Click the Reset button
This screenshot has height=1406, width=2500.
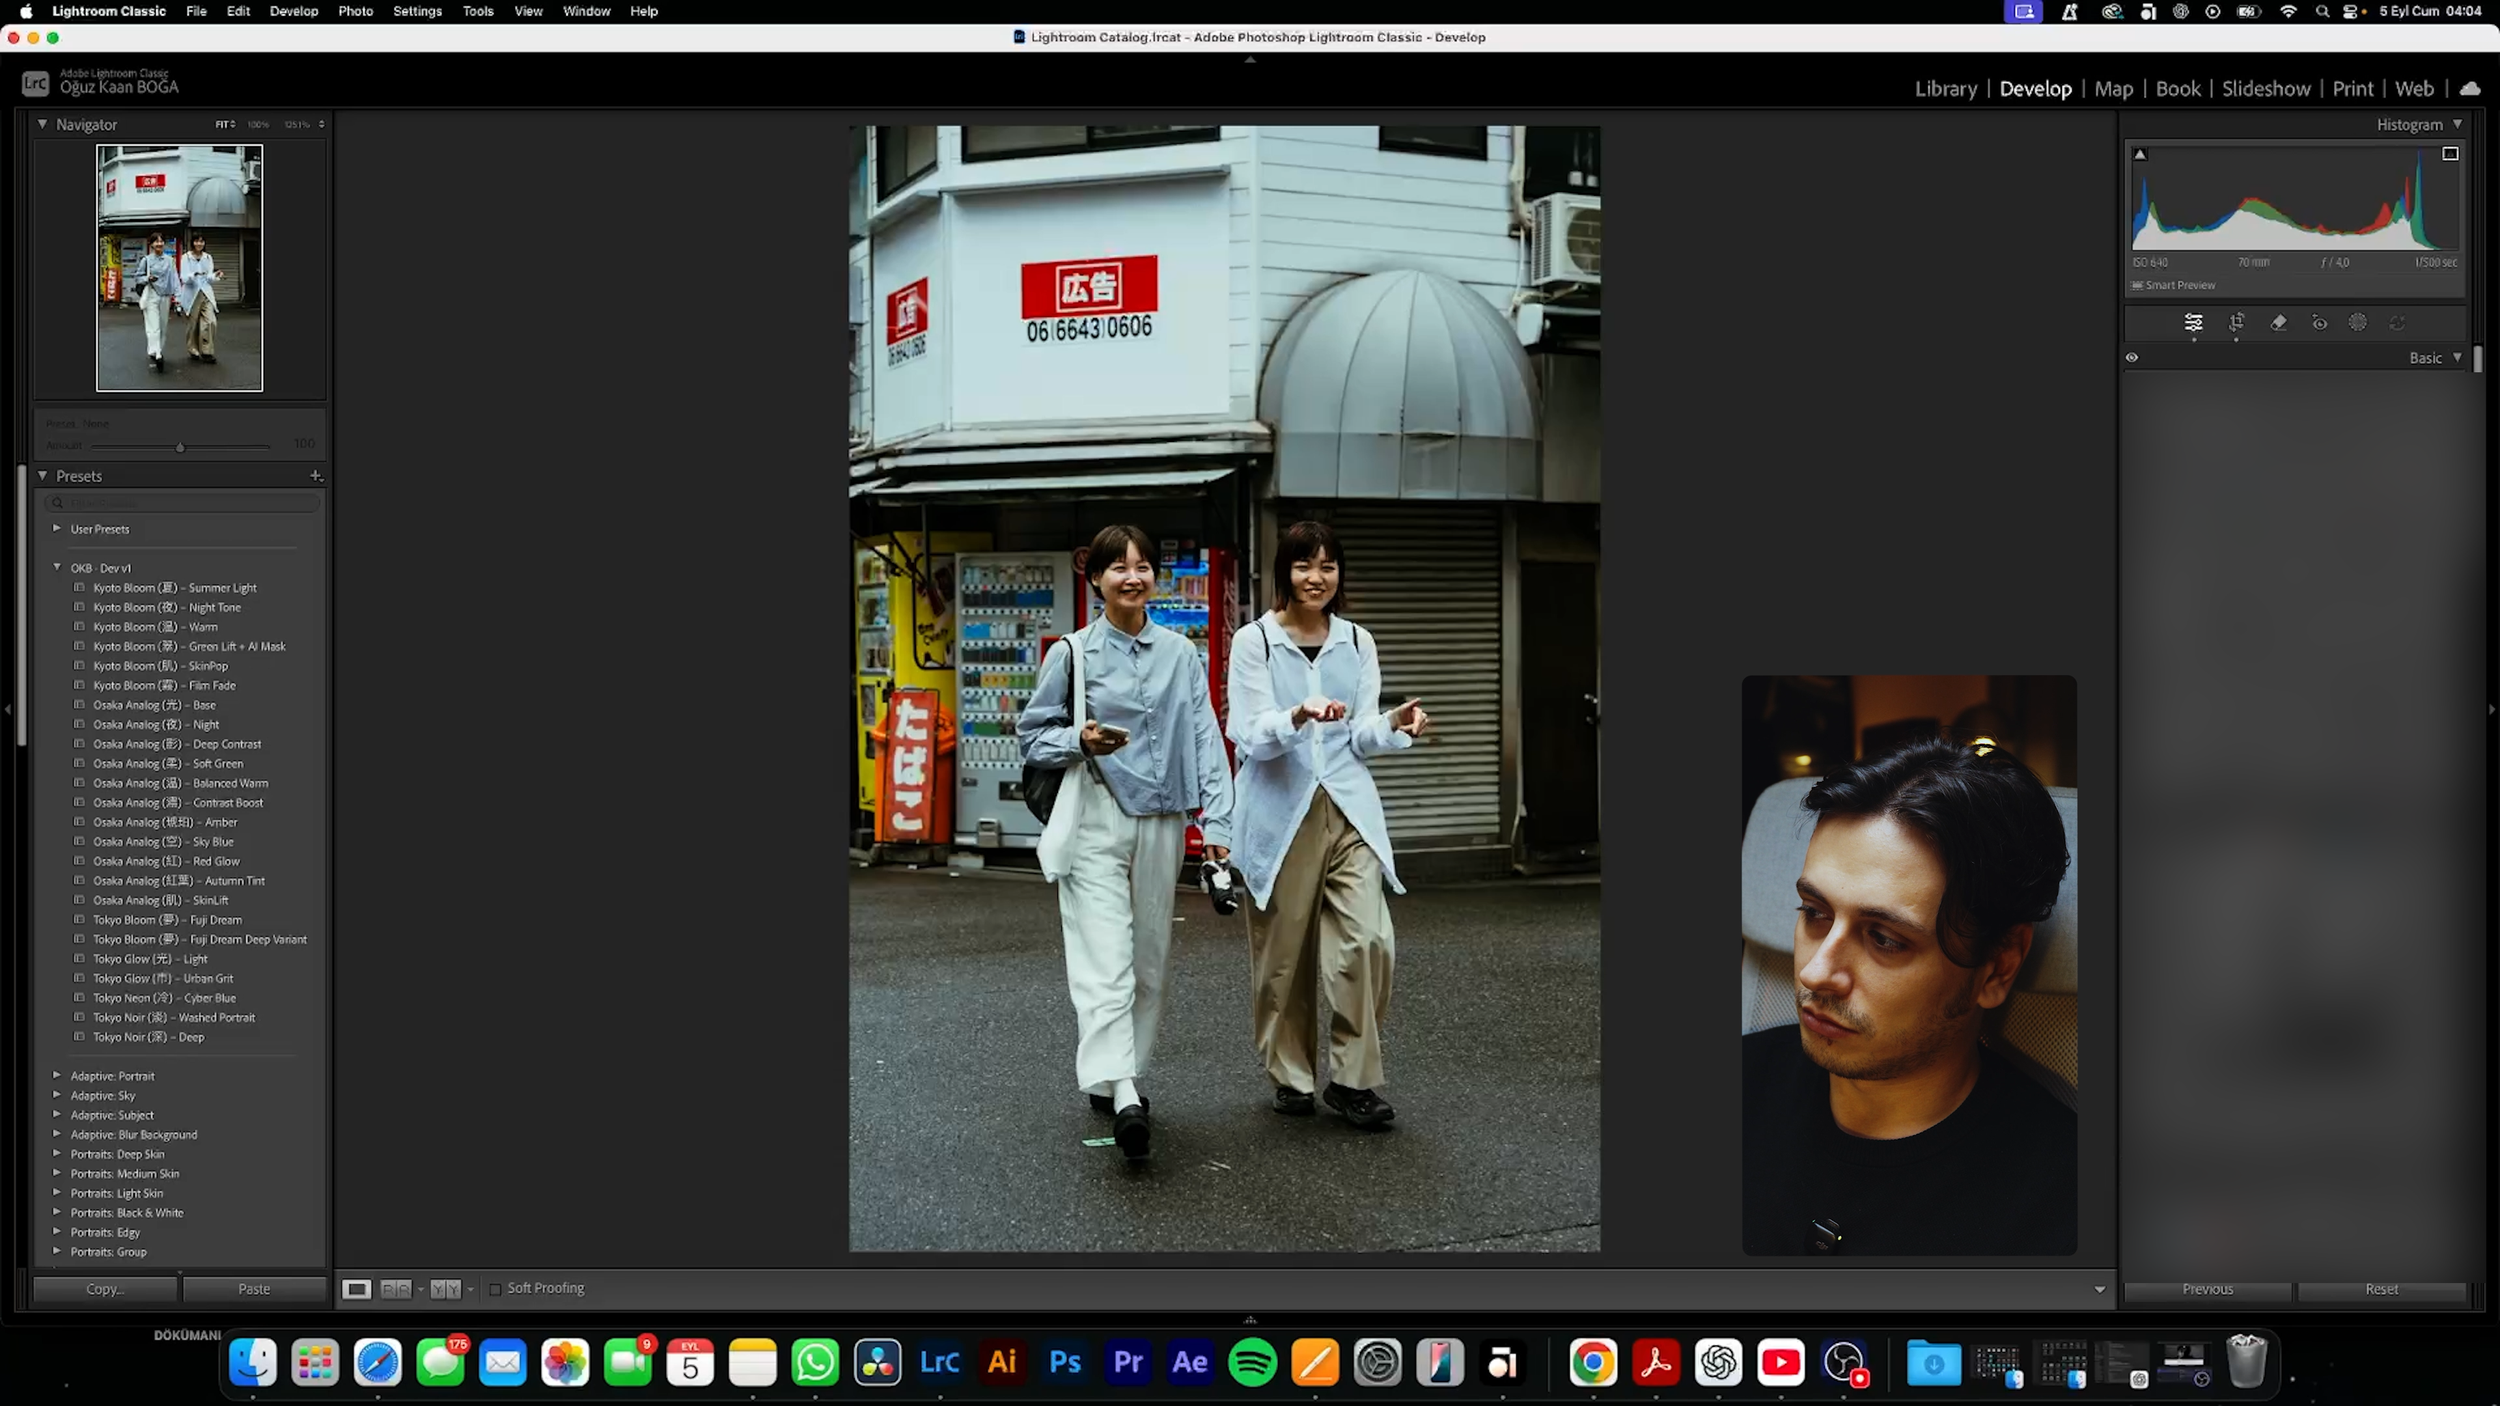click(2381, 1289)
